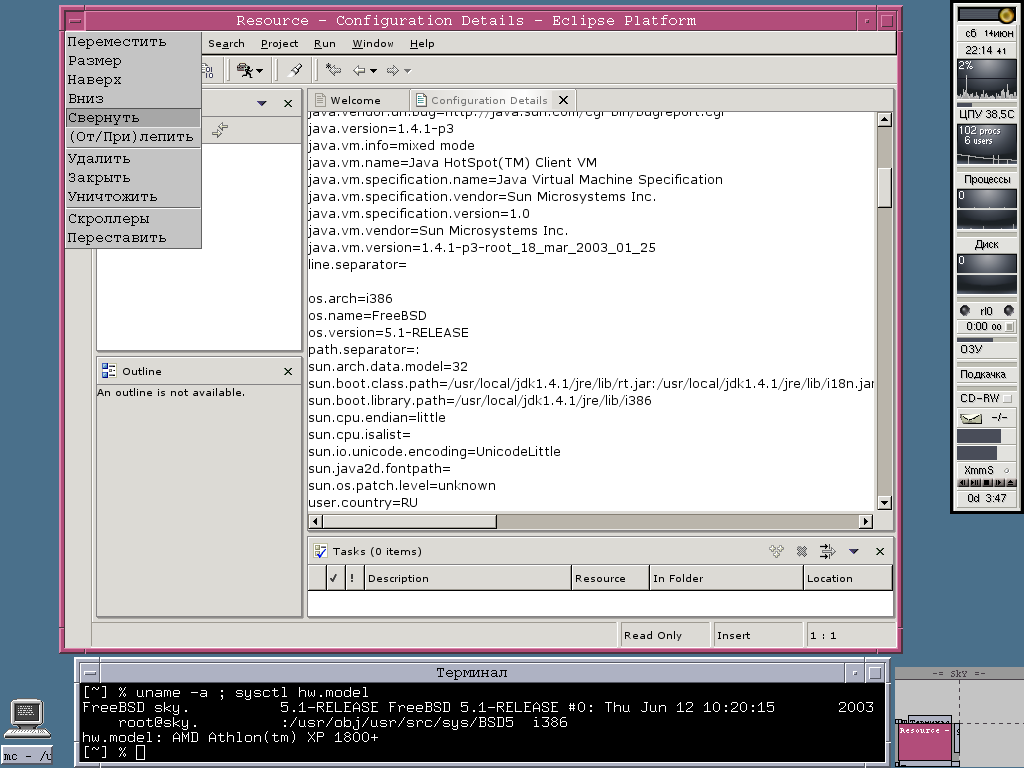Click the XmmS stop button
Image resolution: width=1024 pixels, height=768 pixels.
pos(987,483)
